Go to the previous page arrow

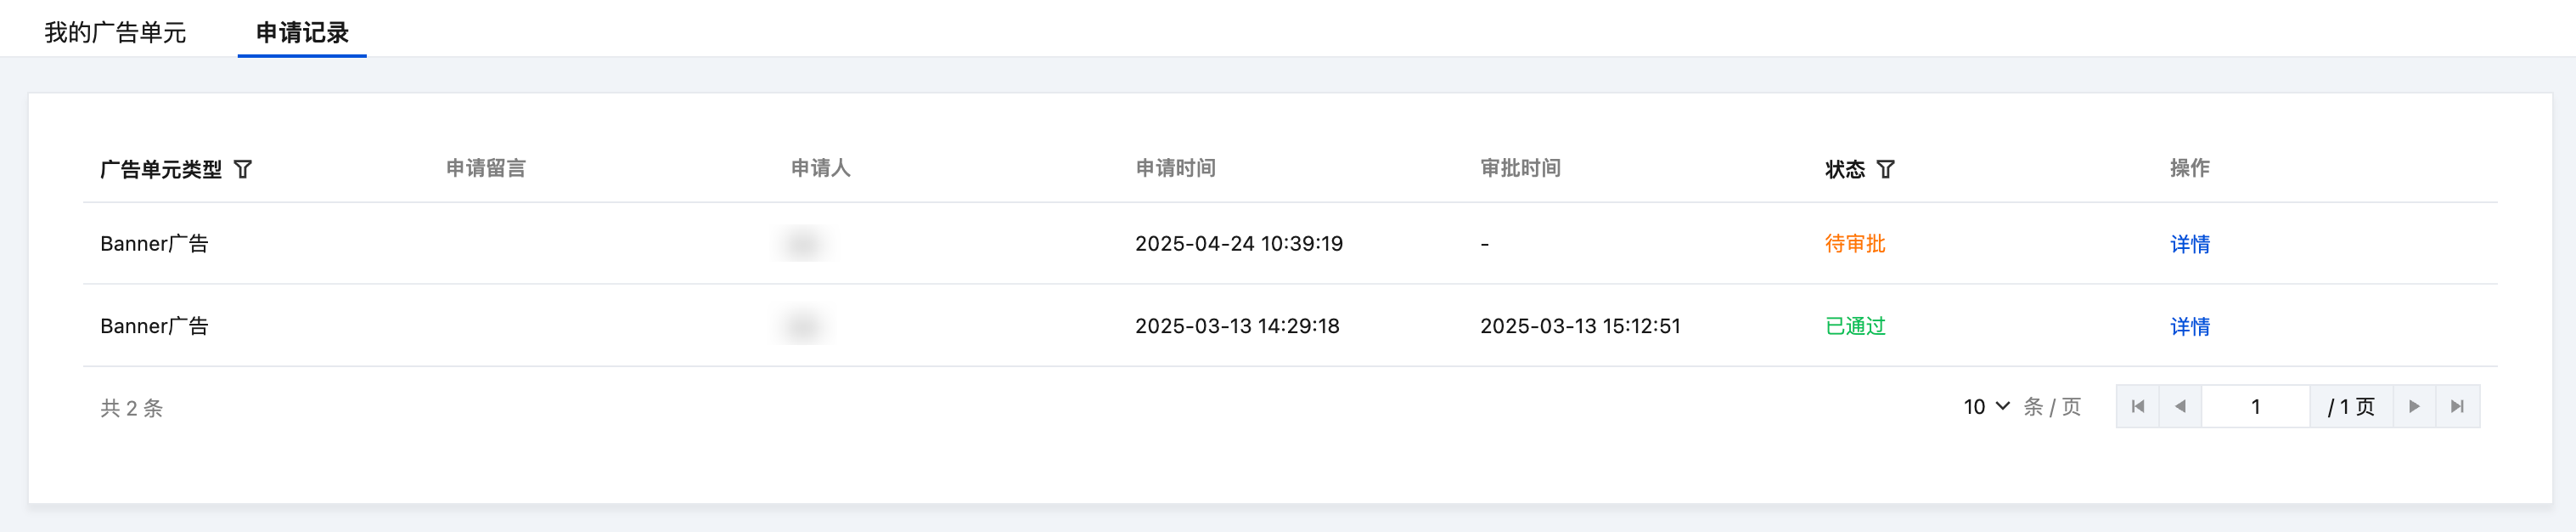pyautogui.click(x=2180, y=406)
